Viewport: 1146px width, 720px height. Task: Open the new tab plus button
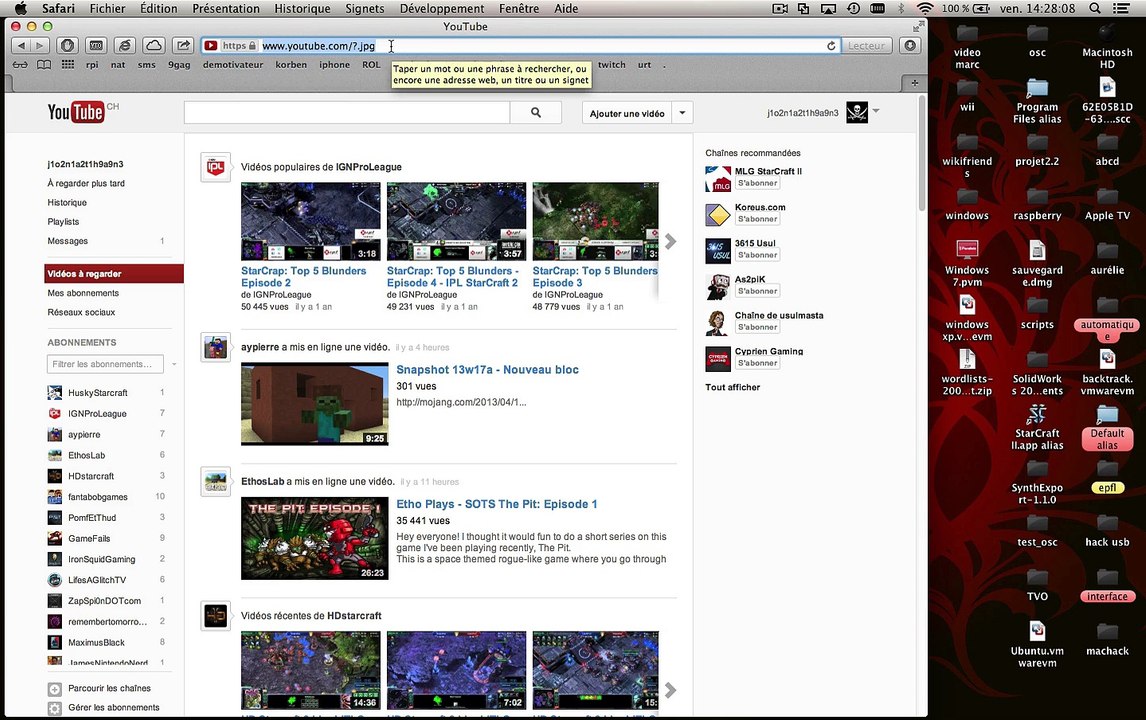click(x=914, y=83)
